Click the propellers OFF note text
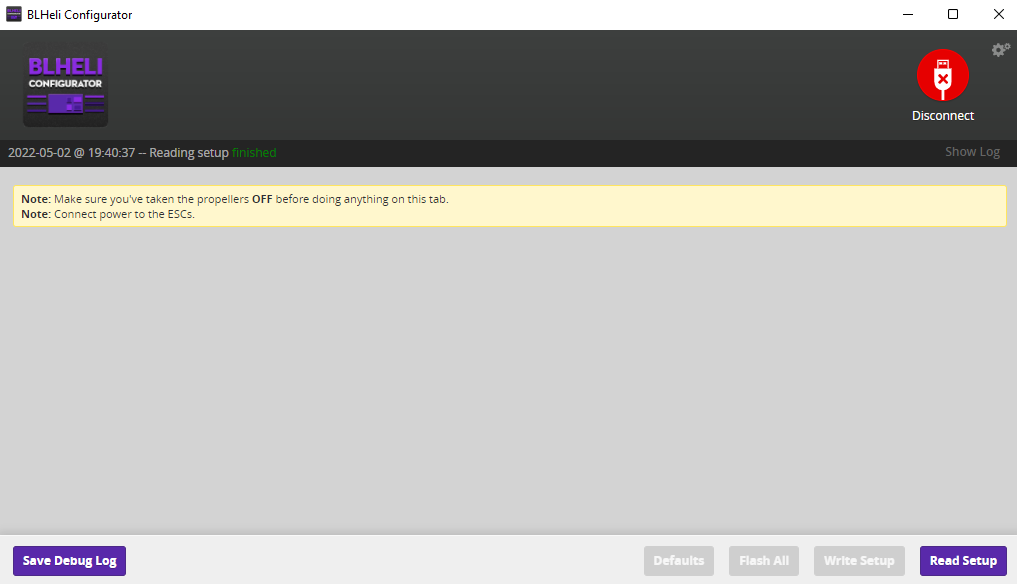The width and height of the screenshot is (1017, 586). [x=235, y=199]
